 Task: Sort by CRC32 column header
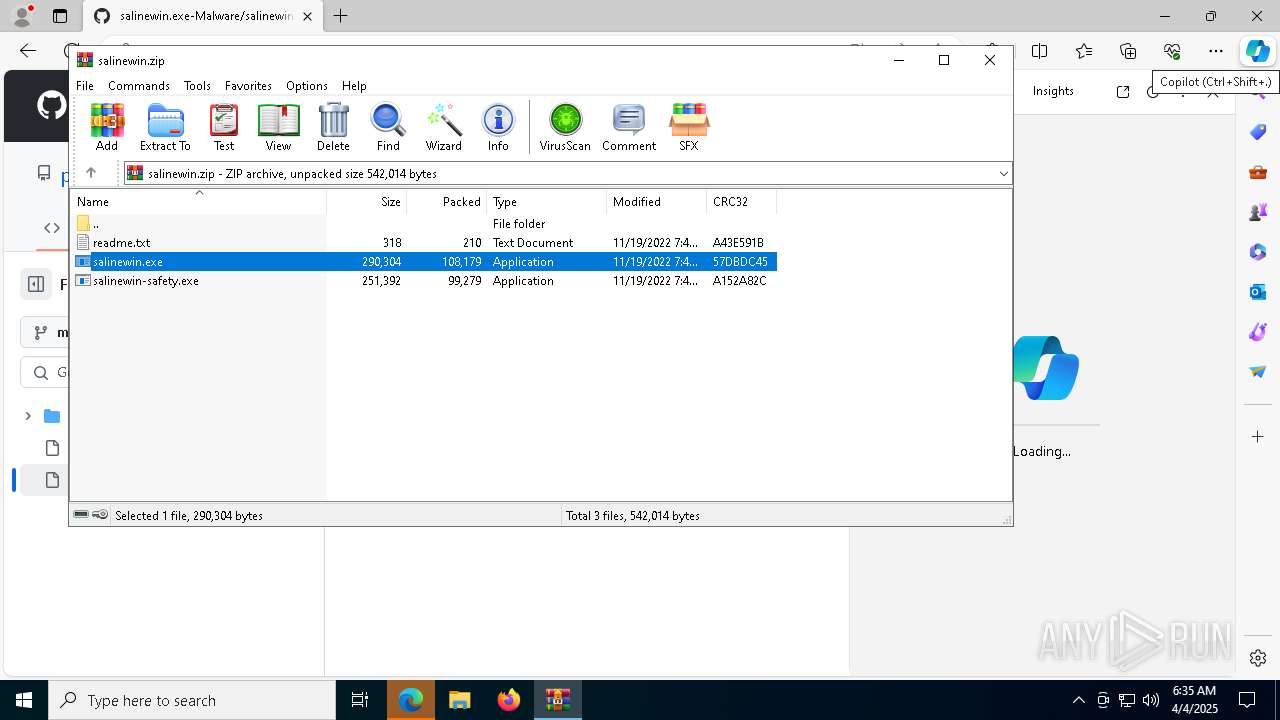(x=741, y=201)
